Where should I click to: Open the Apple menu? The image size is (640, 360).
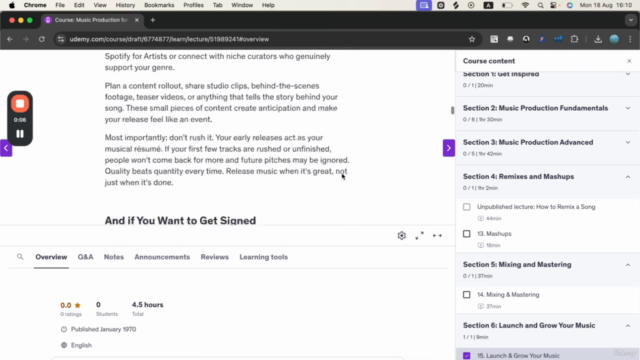click(x=12, y=5)
